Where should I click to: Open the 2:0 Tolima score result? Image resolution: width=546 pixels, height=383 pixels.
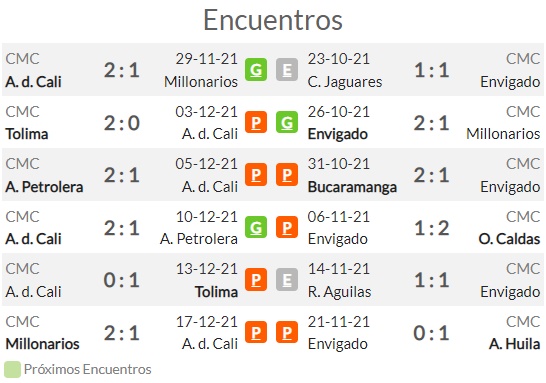coord(122,123)
